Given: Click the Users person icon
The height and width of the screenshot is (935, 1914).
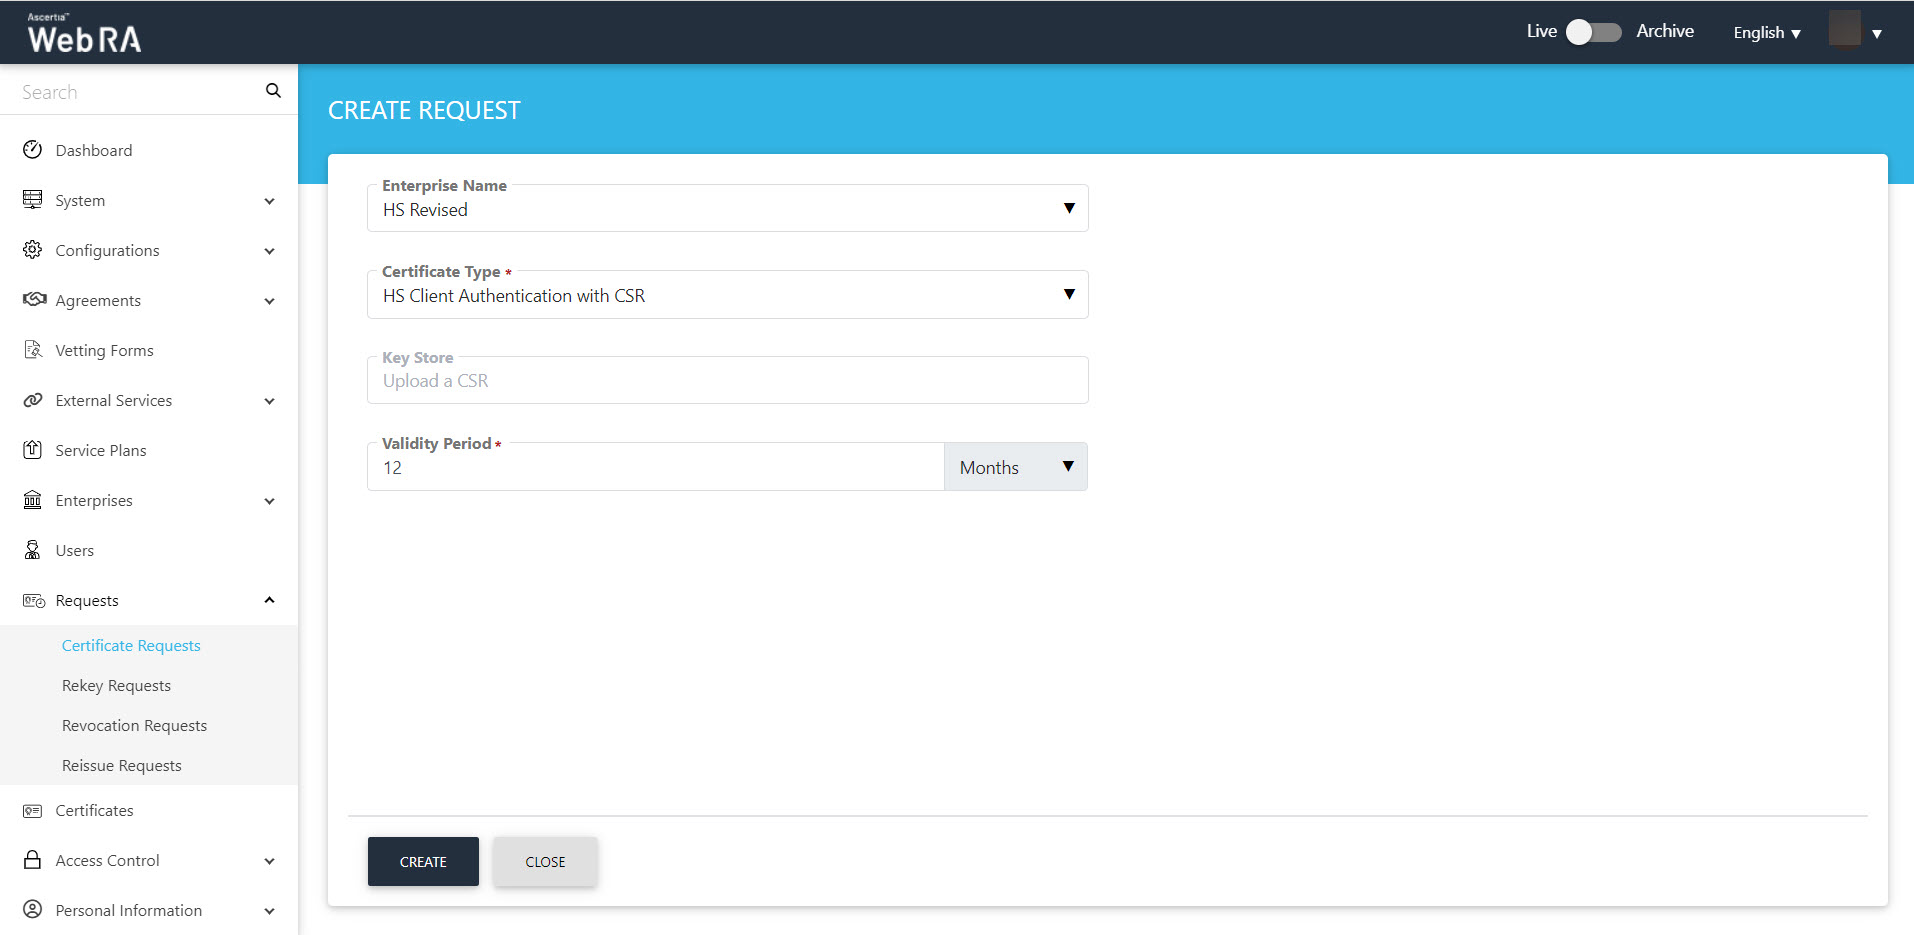Looking at the screenshot, I should point(33,550).
